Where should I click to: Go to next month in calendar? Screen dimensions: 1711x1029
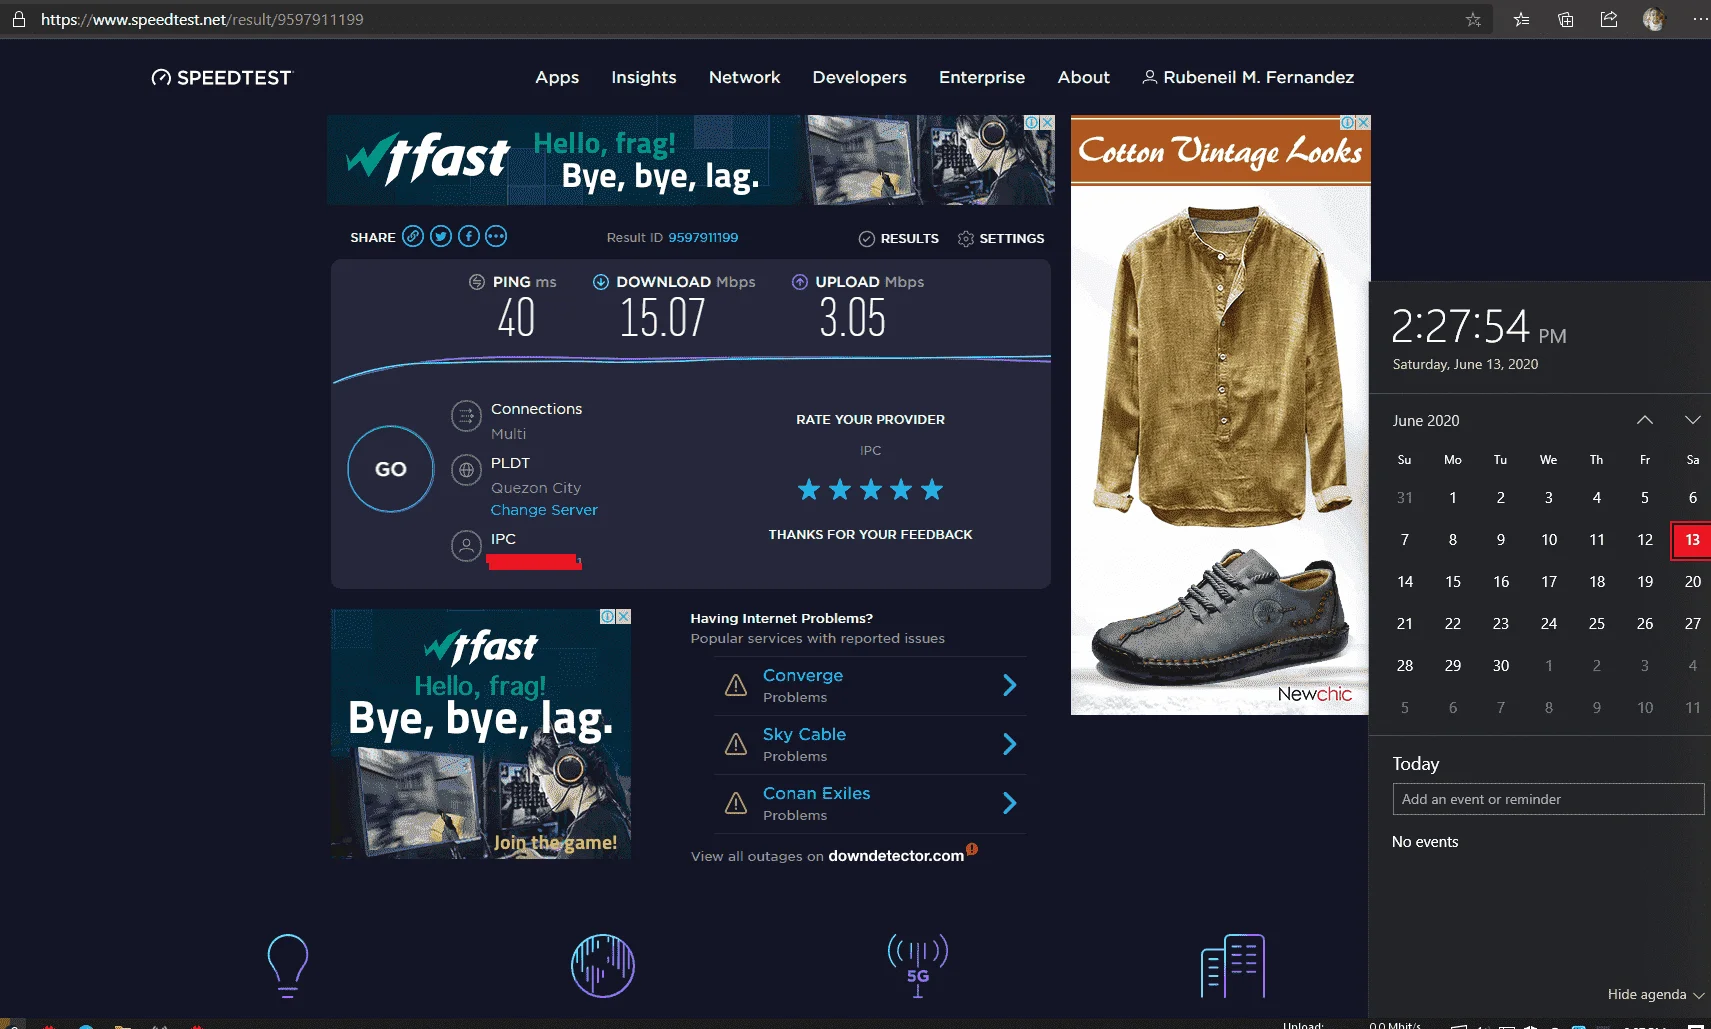1692,420
